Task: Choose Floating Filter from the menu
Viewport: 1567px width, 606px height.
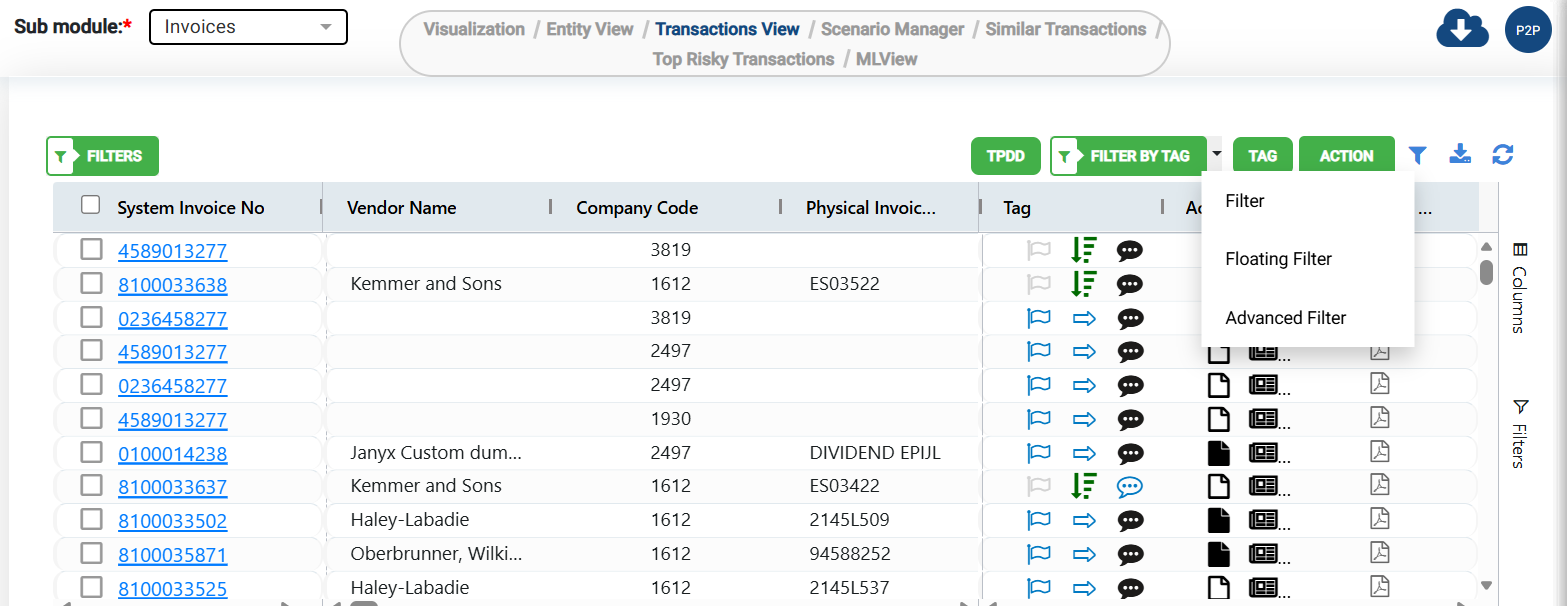Action: 1308,259
